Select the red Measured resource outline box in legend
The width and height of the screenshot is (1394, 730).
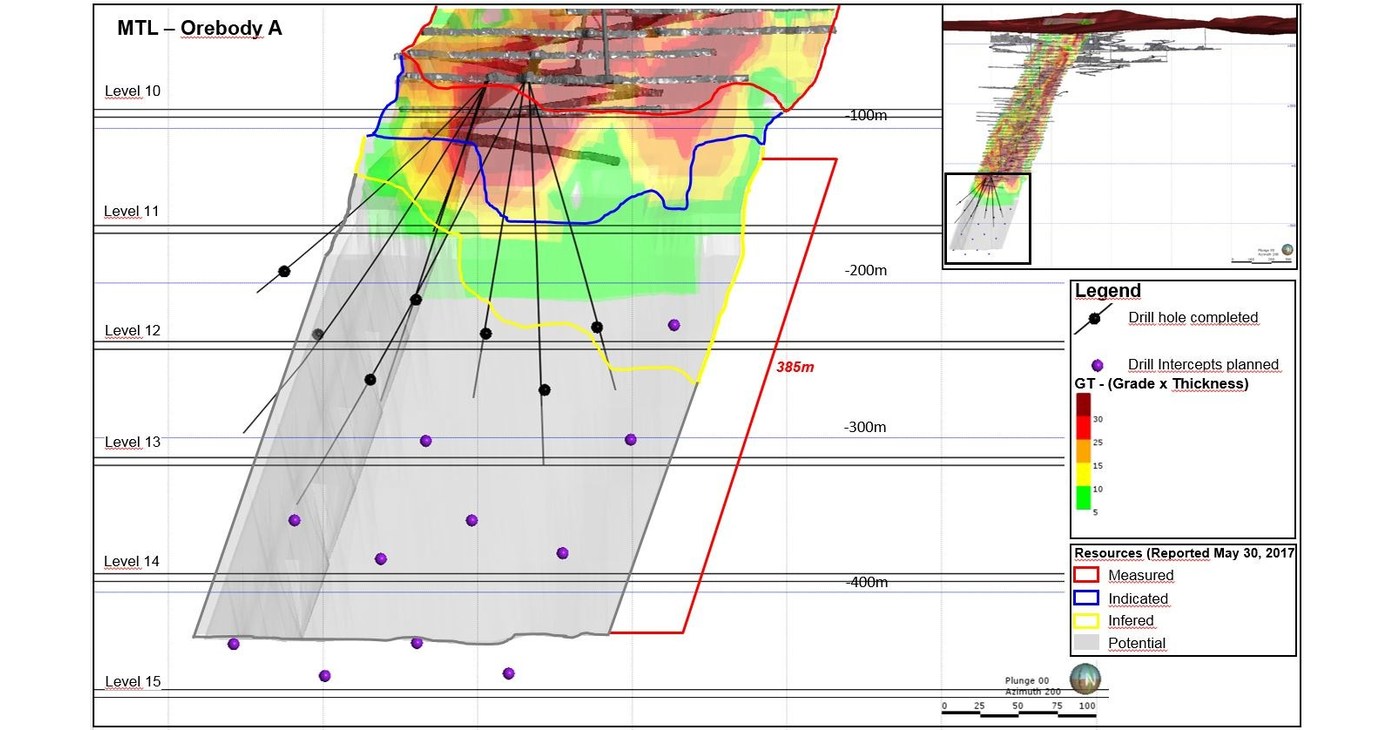1086,575
